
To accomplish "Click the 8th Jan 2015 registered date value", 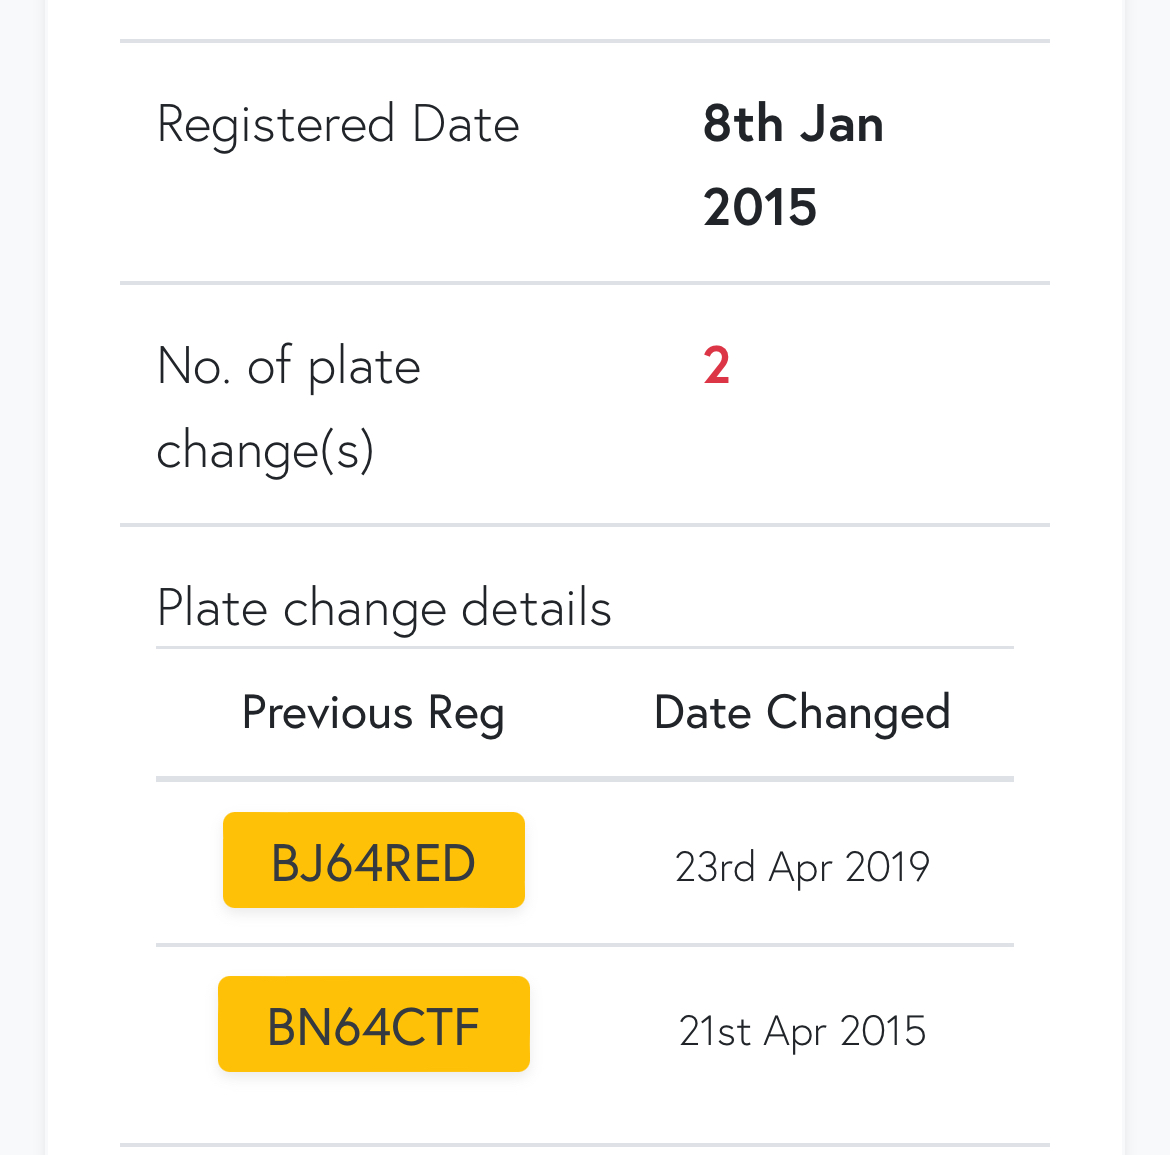I will tap(793, 165).
